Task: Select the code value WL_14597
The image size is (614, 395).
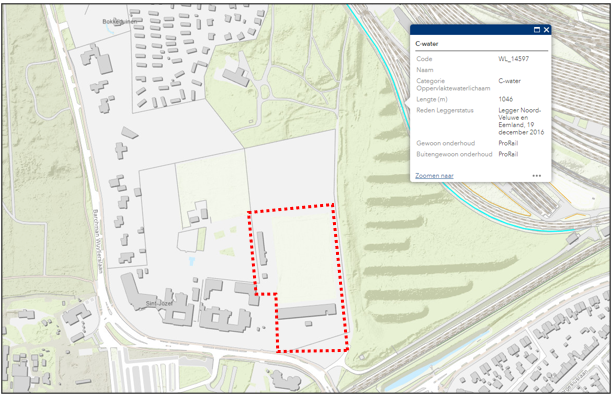Action: click(513, 59)
